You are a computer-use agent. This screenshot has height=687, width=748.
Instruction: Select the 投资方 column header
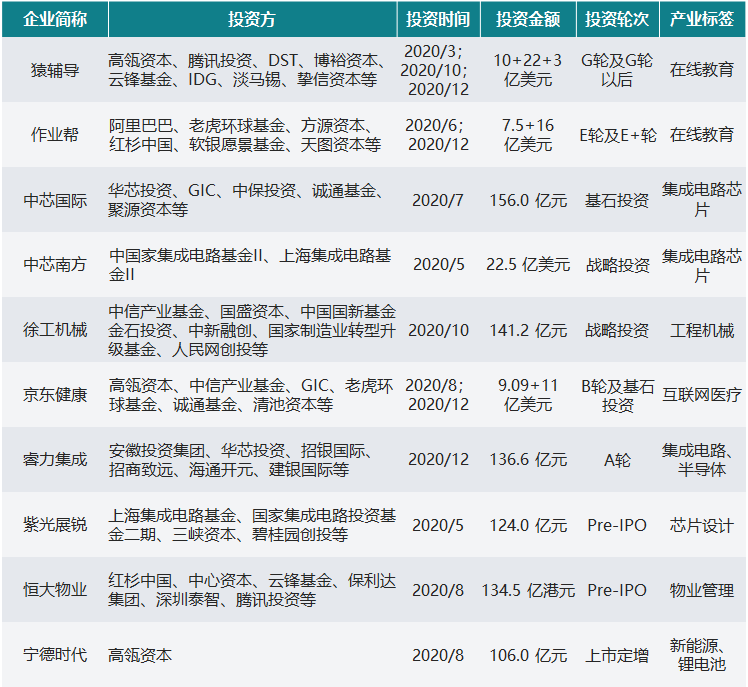[x=252, y=19]
